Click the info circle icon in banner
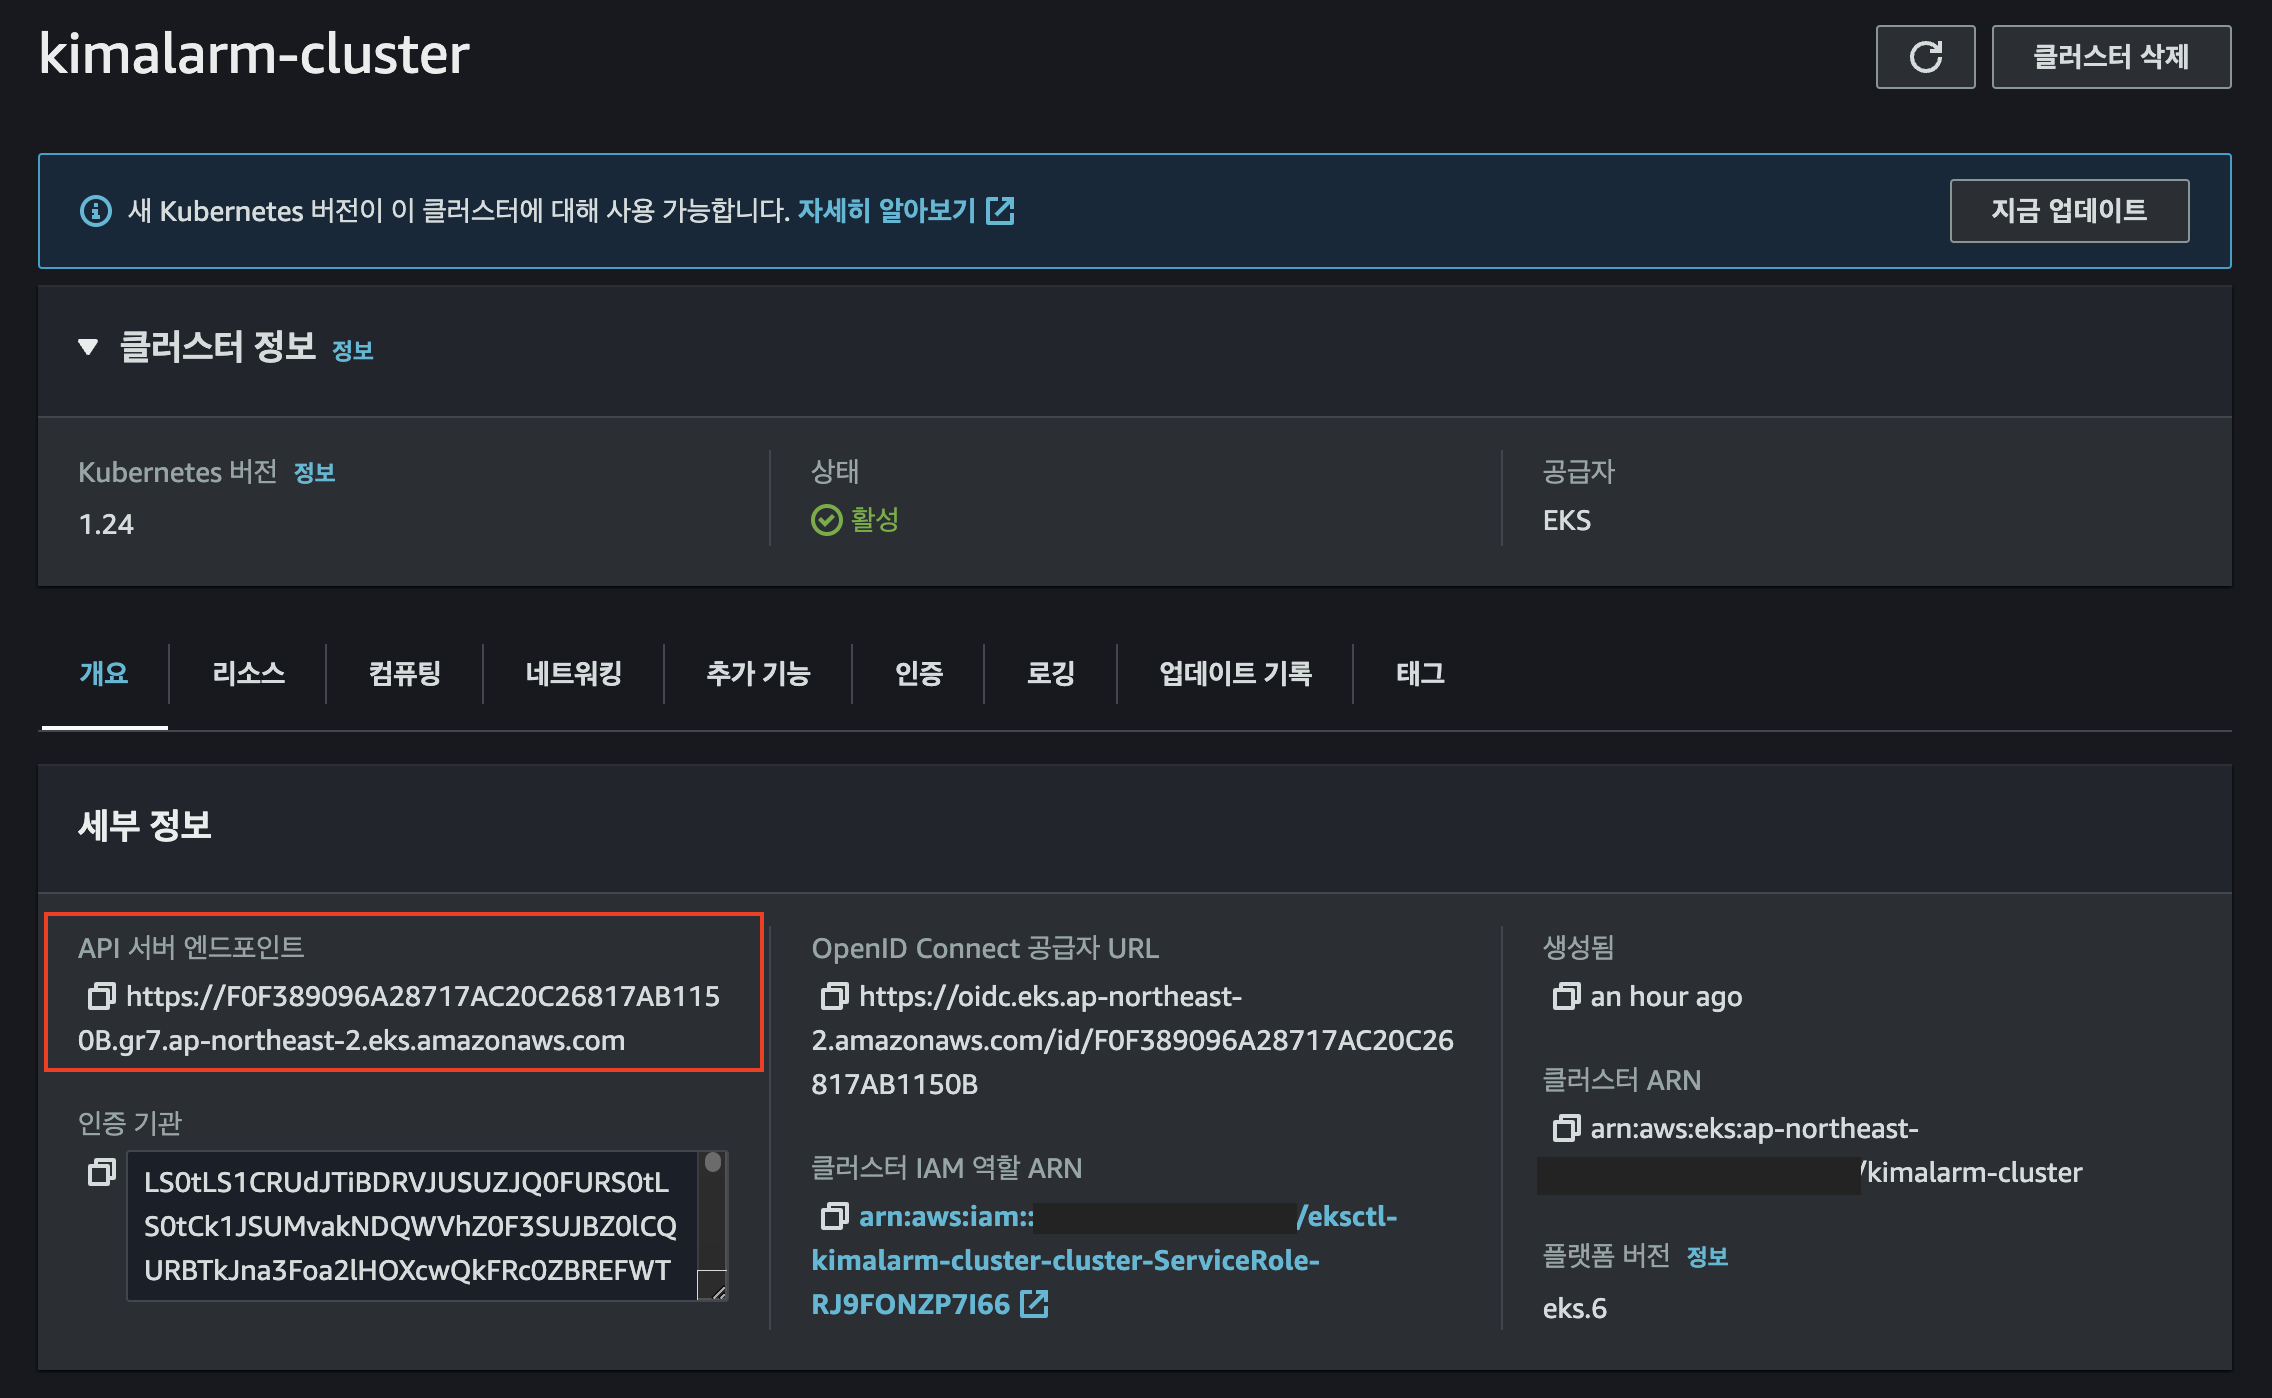Viewport: 2272px width, 1398px height. click(96, 211)
